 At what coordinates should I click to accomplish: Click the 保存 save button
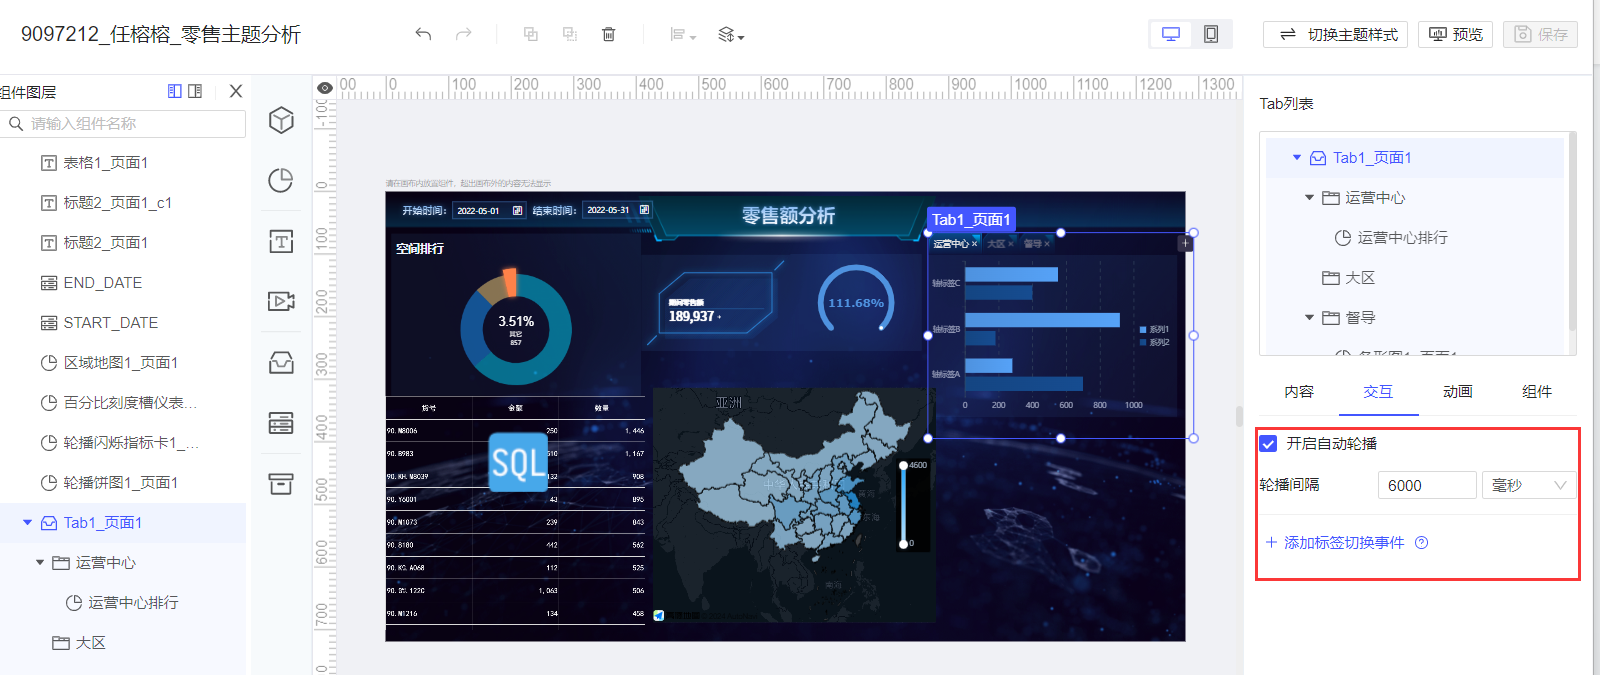click(1540, 34)
